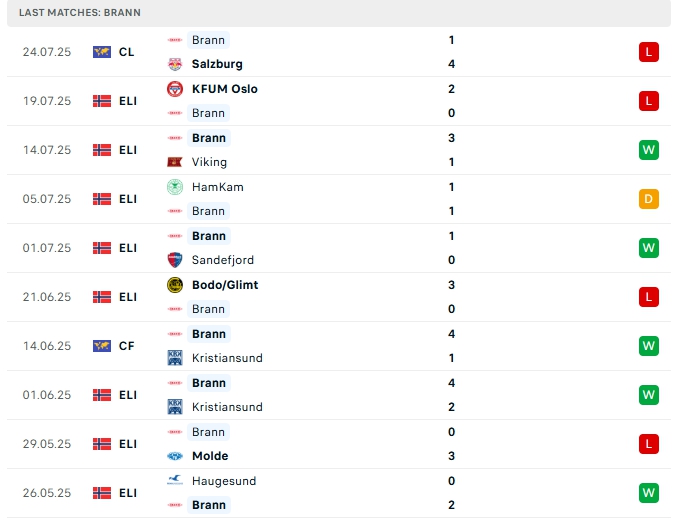Click the orange D draw badge
Image resolution: width=680 pixels, height=522 pixels.
coord(649,199)
